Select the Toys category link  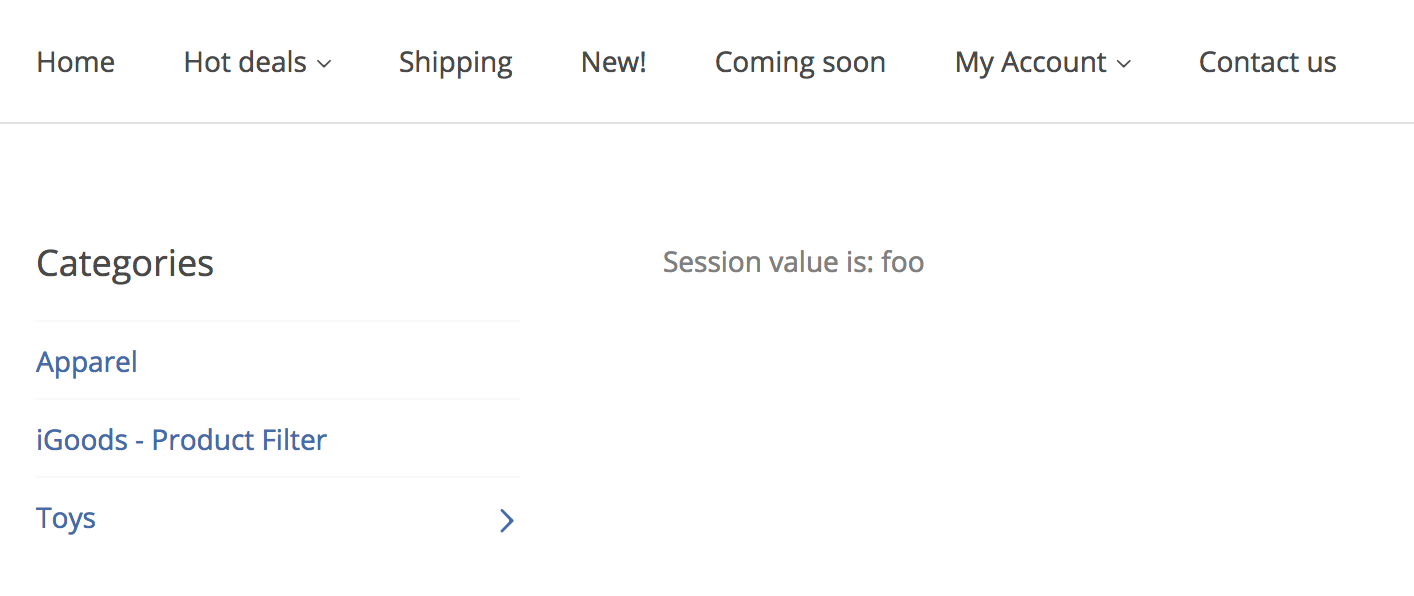[65, 518]
